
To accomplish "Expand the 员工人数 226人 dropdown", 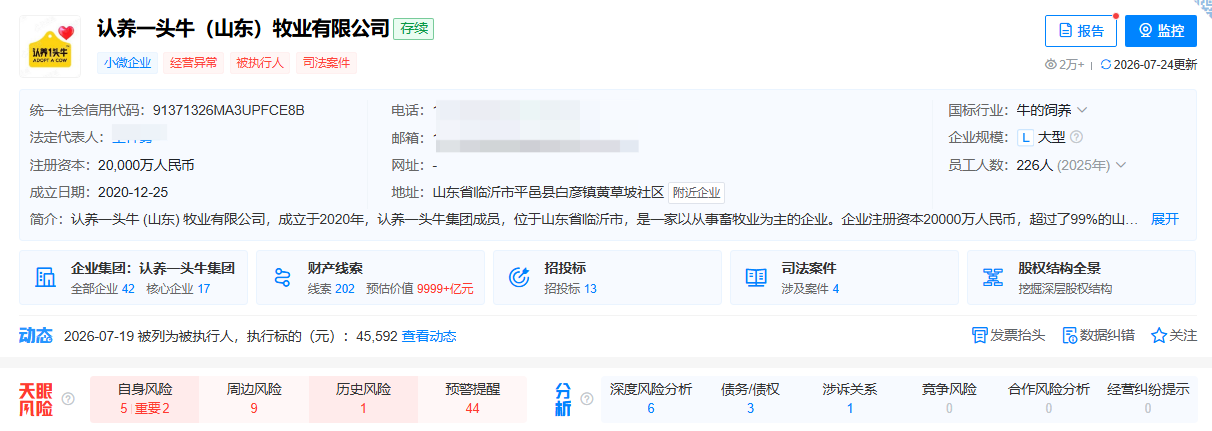I will tap(1121, 165).
